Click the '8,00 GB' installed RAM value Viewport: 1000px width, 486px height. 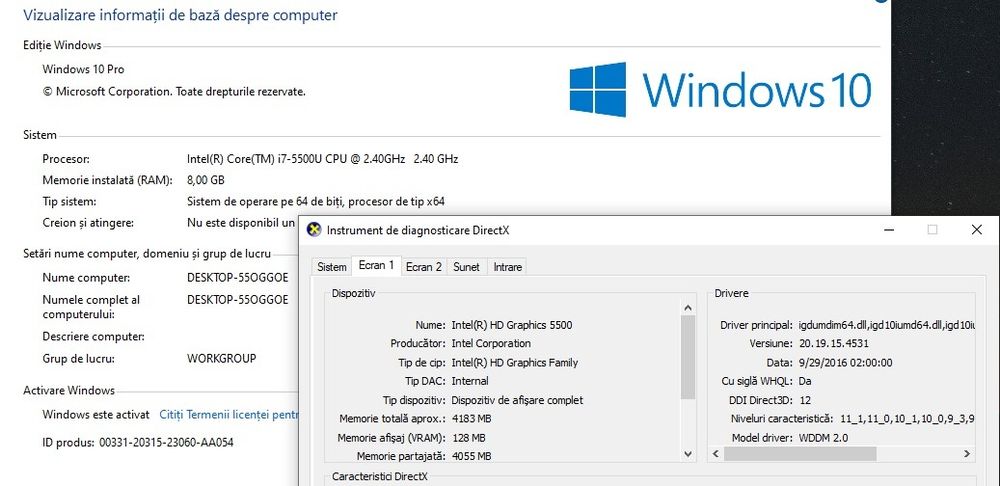click(x=205, y=180)
